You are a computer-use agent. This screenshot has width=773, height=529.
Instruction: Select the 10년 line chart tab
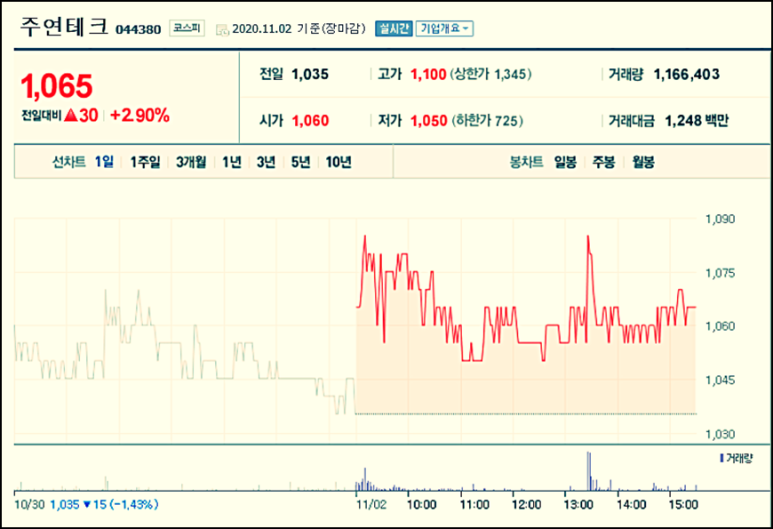(x=338, y=162)
